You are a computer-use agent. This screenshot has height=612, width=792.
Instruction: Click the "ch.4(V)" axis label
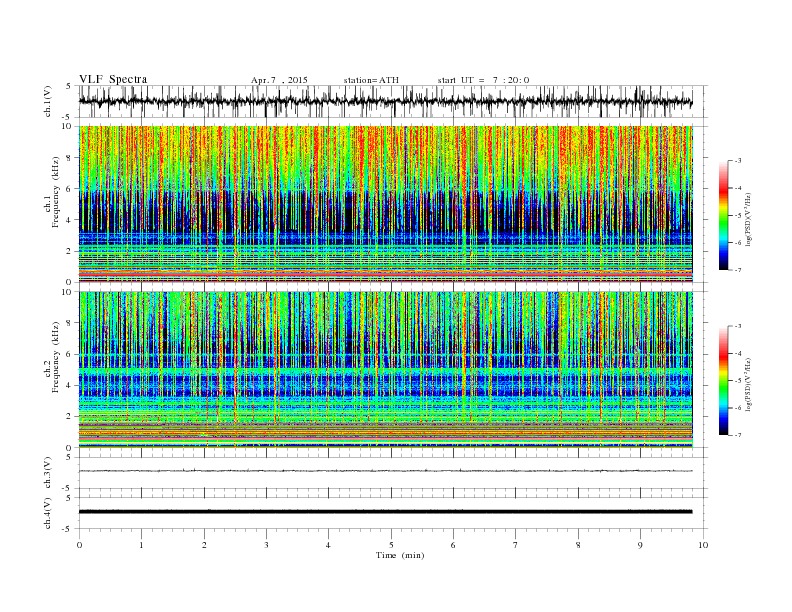(x=47, y=513)
